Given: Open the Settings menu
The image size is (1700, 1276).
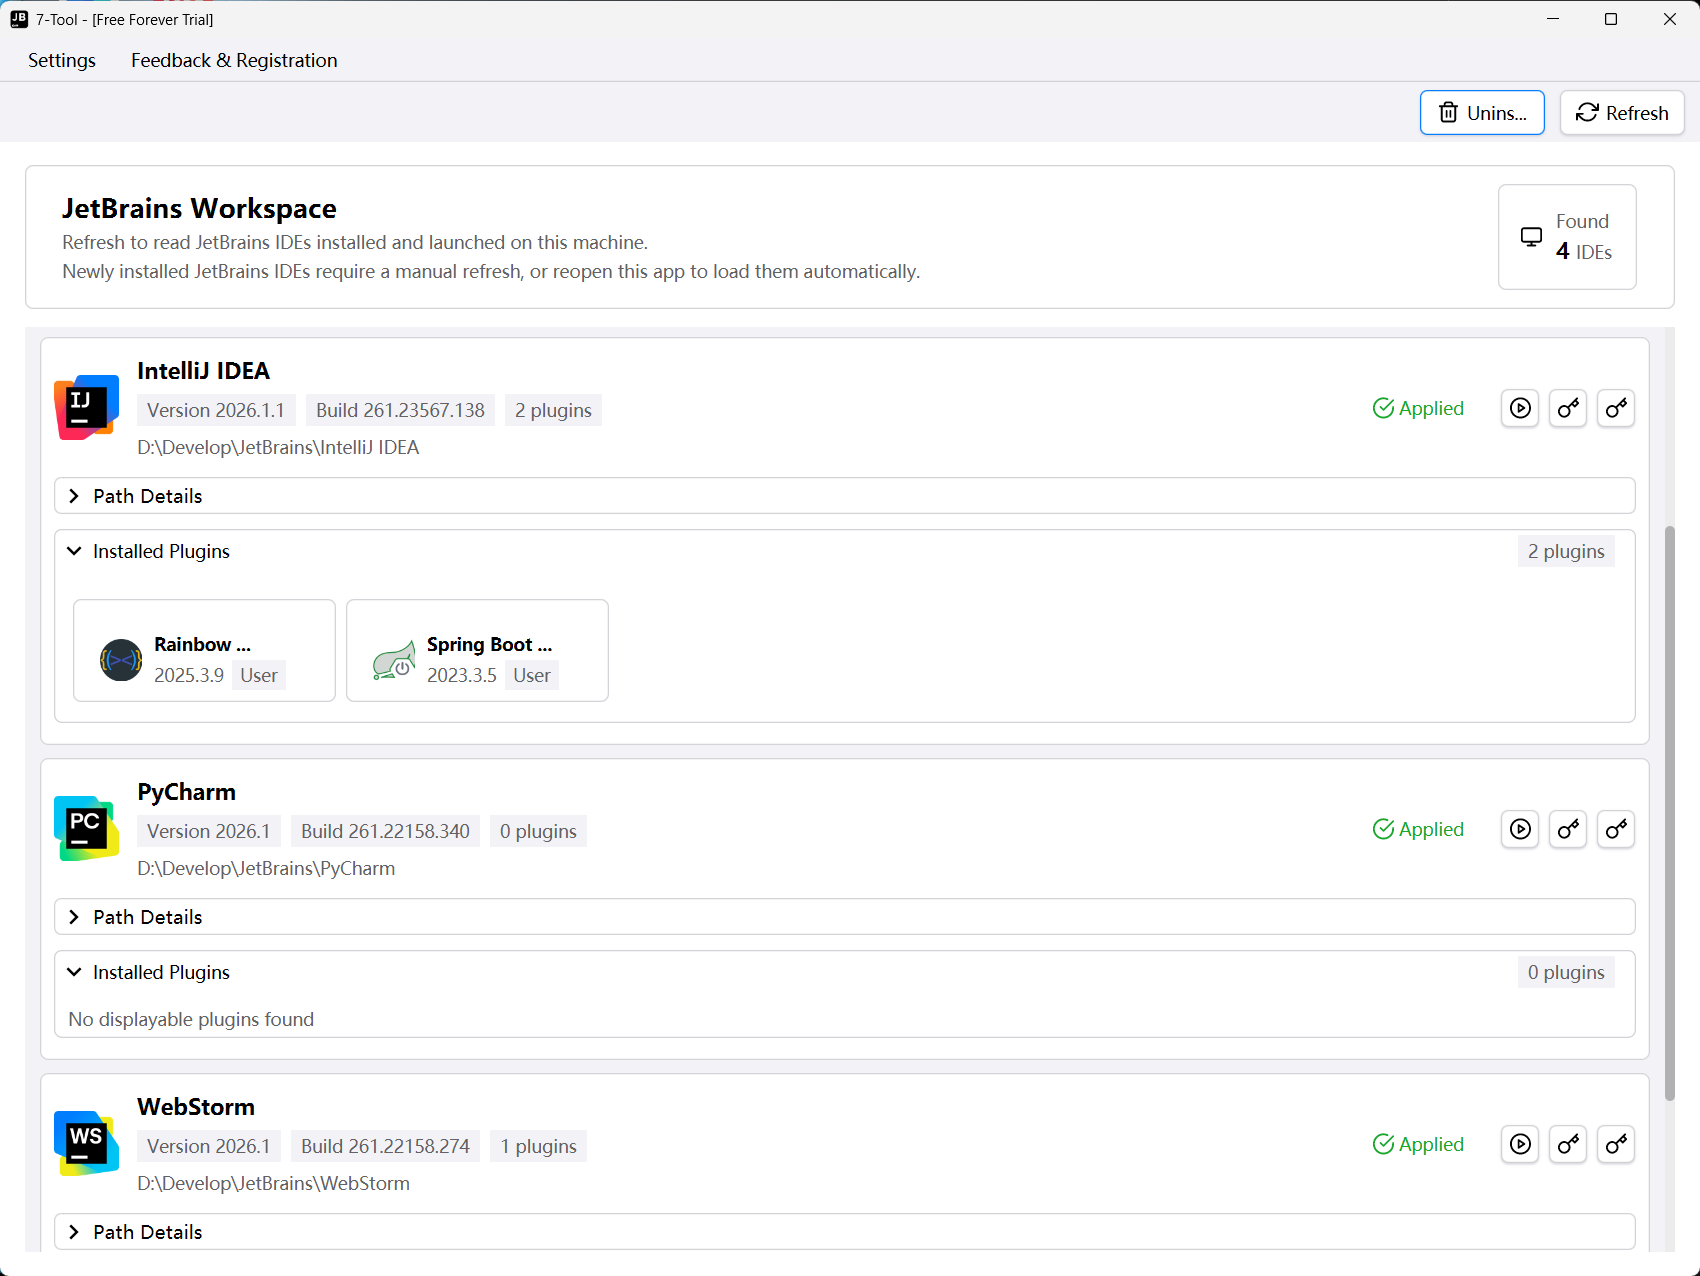Looking at the screenshot, I should [62, 60].
